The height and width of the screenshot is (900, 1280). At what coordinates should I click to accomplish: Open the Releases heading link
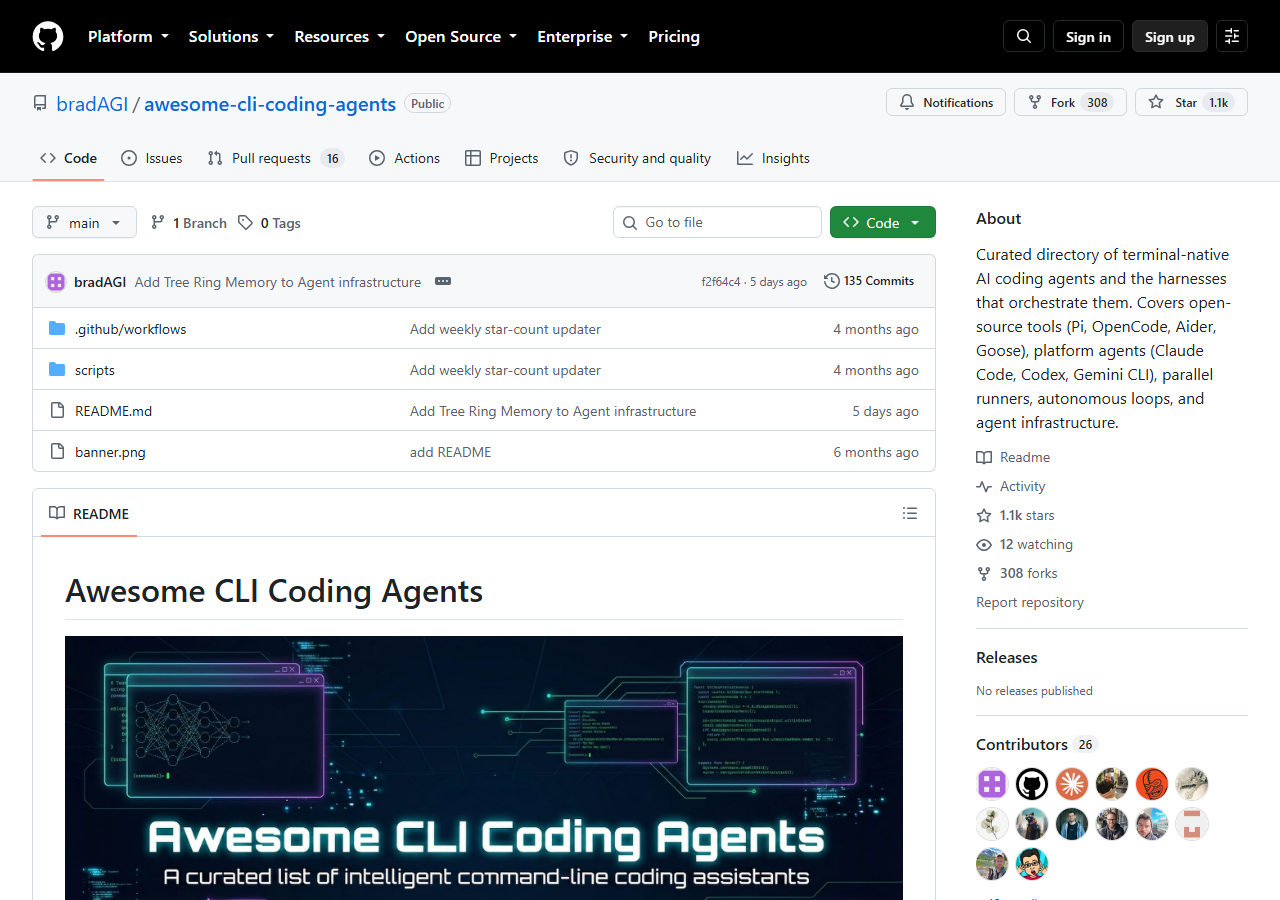1006,657
